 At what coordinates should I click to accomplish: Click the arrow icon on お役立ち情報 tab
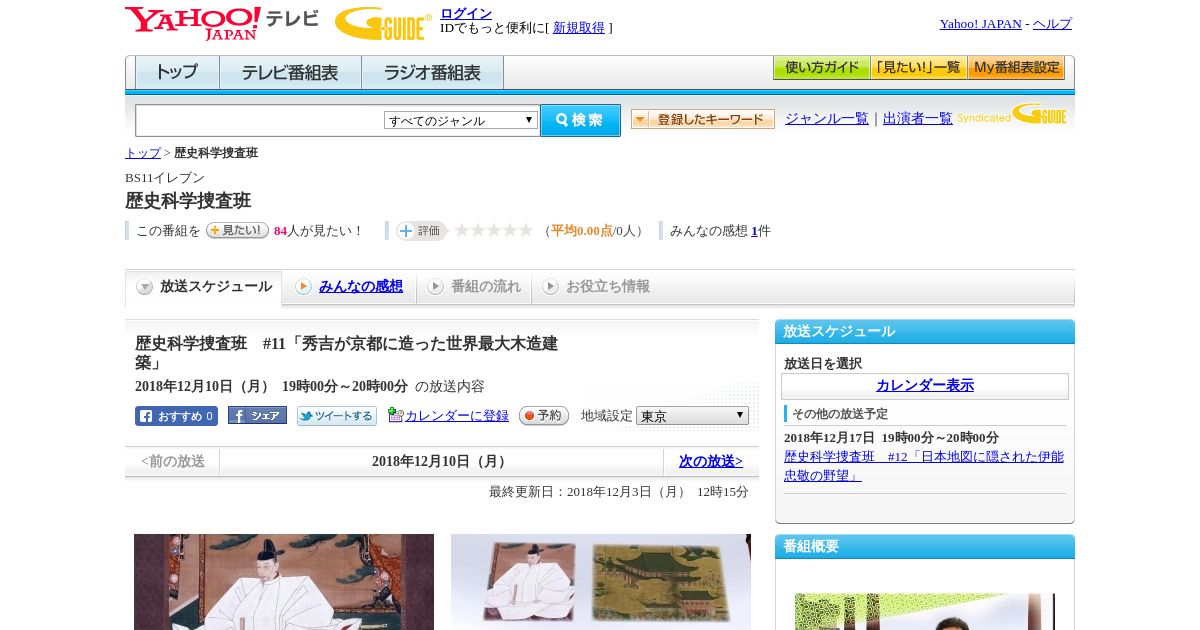coord(550,287)
